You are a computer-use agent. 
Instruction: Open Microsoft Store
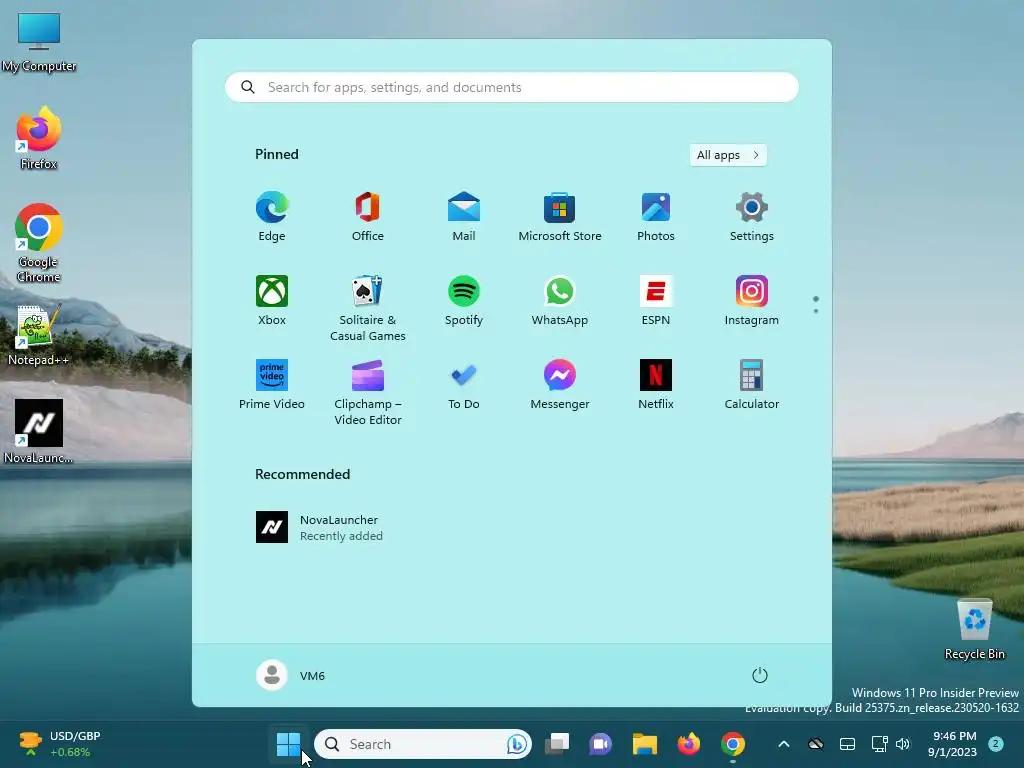coord(560,217)
